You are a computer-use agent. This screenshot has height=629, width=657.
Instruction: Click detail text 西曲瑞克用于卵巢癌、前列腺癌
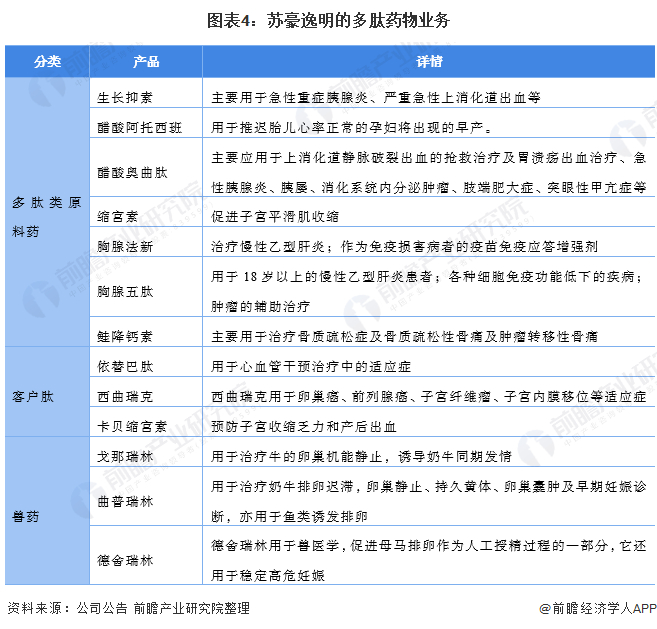pyautogui.click(x=309, y=396)
